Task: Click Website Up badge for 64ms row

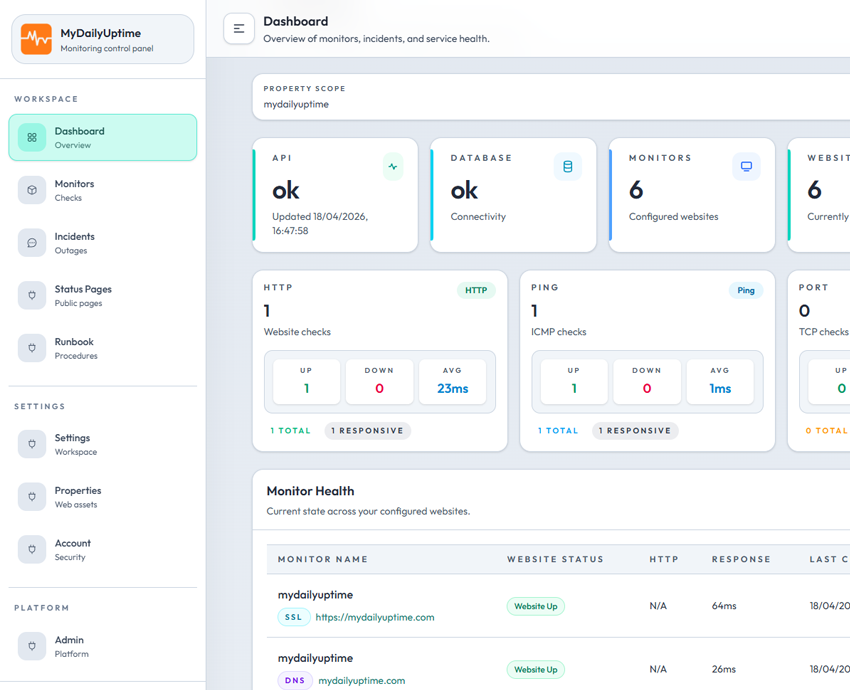Action: tap(536, 606)
